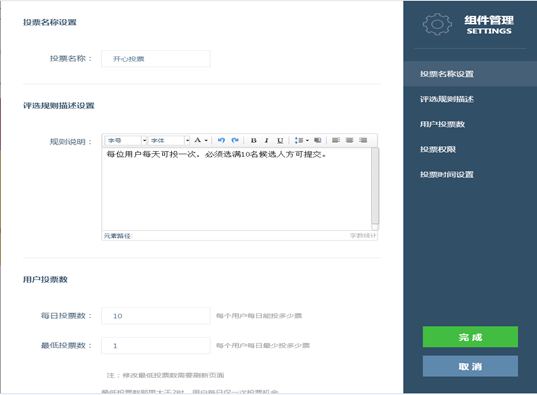Click the redo arrow in editor toolbar
Viewport: 537px width, 395px height.
235,140
